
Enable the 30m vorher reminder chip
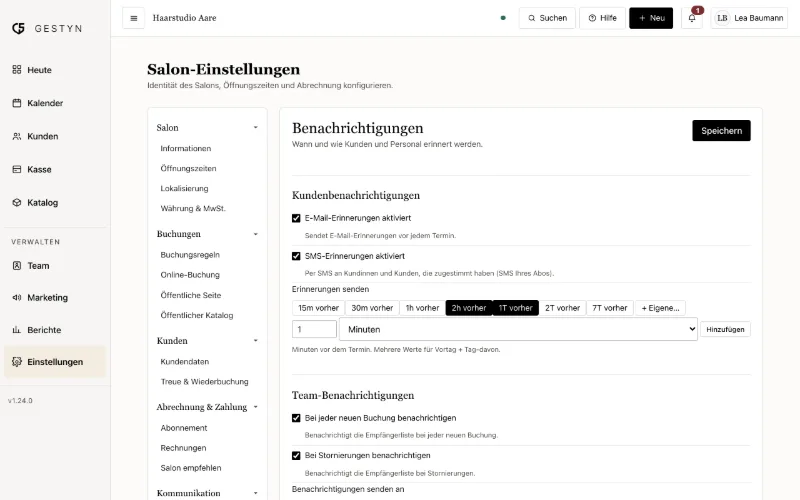click(x=372, y=308)
